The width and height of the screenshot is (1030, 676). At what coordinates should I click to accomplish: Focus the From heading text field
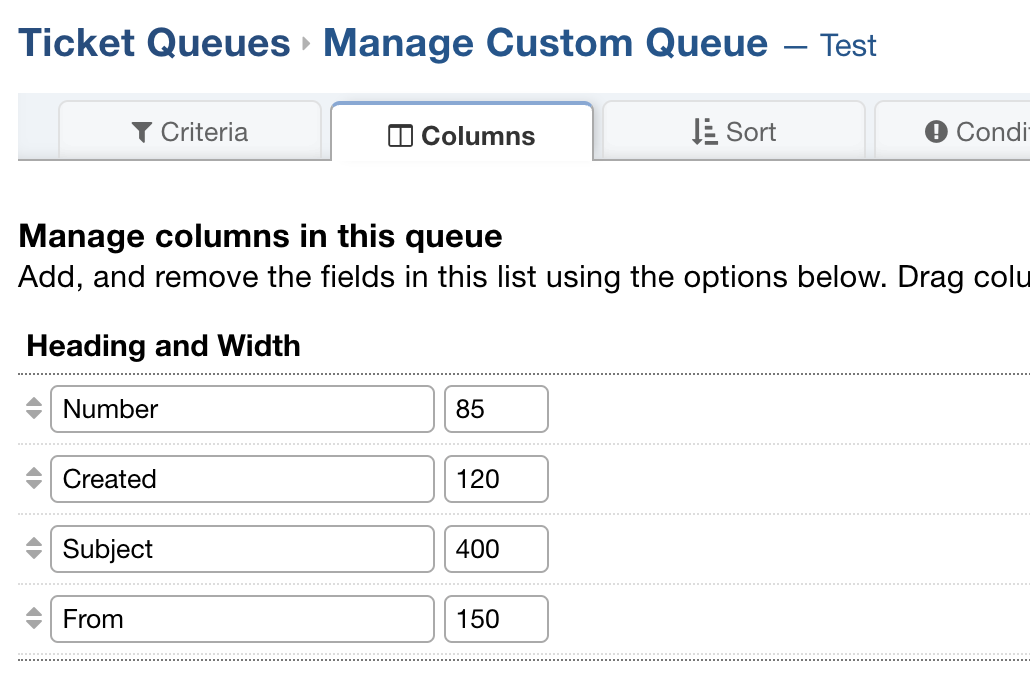pyautogui.click(x=242, y=619)
